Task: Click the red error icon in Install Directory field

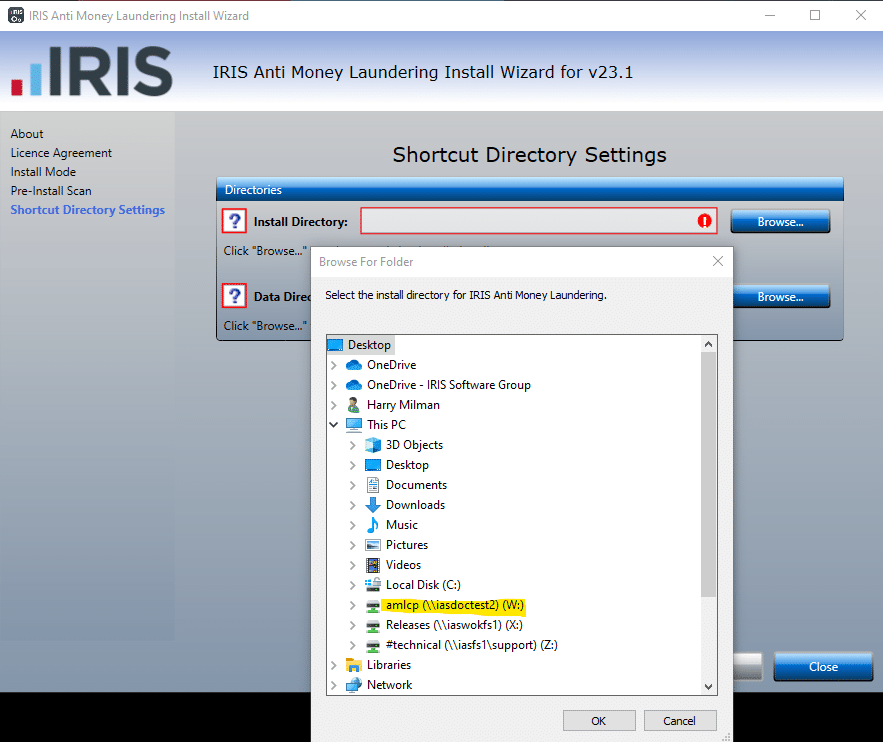Action: 704,221
